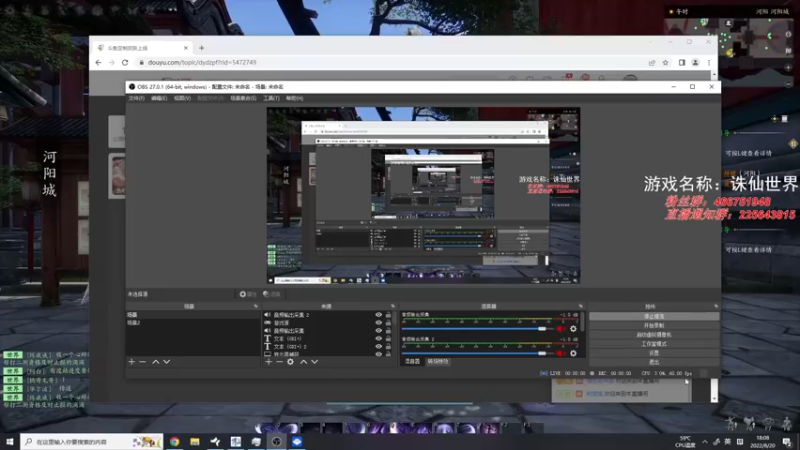Viewport: 800px width, 450px height.
Task: Lock the Text (GDI+) source
Action: pyautogui.click(x=388, y=338)
